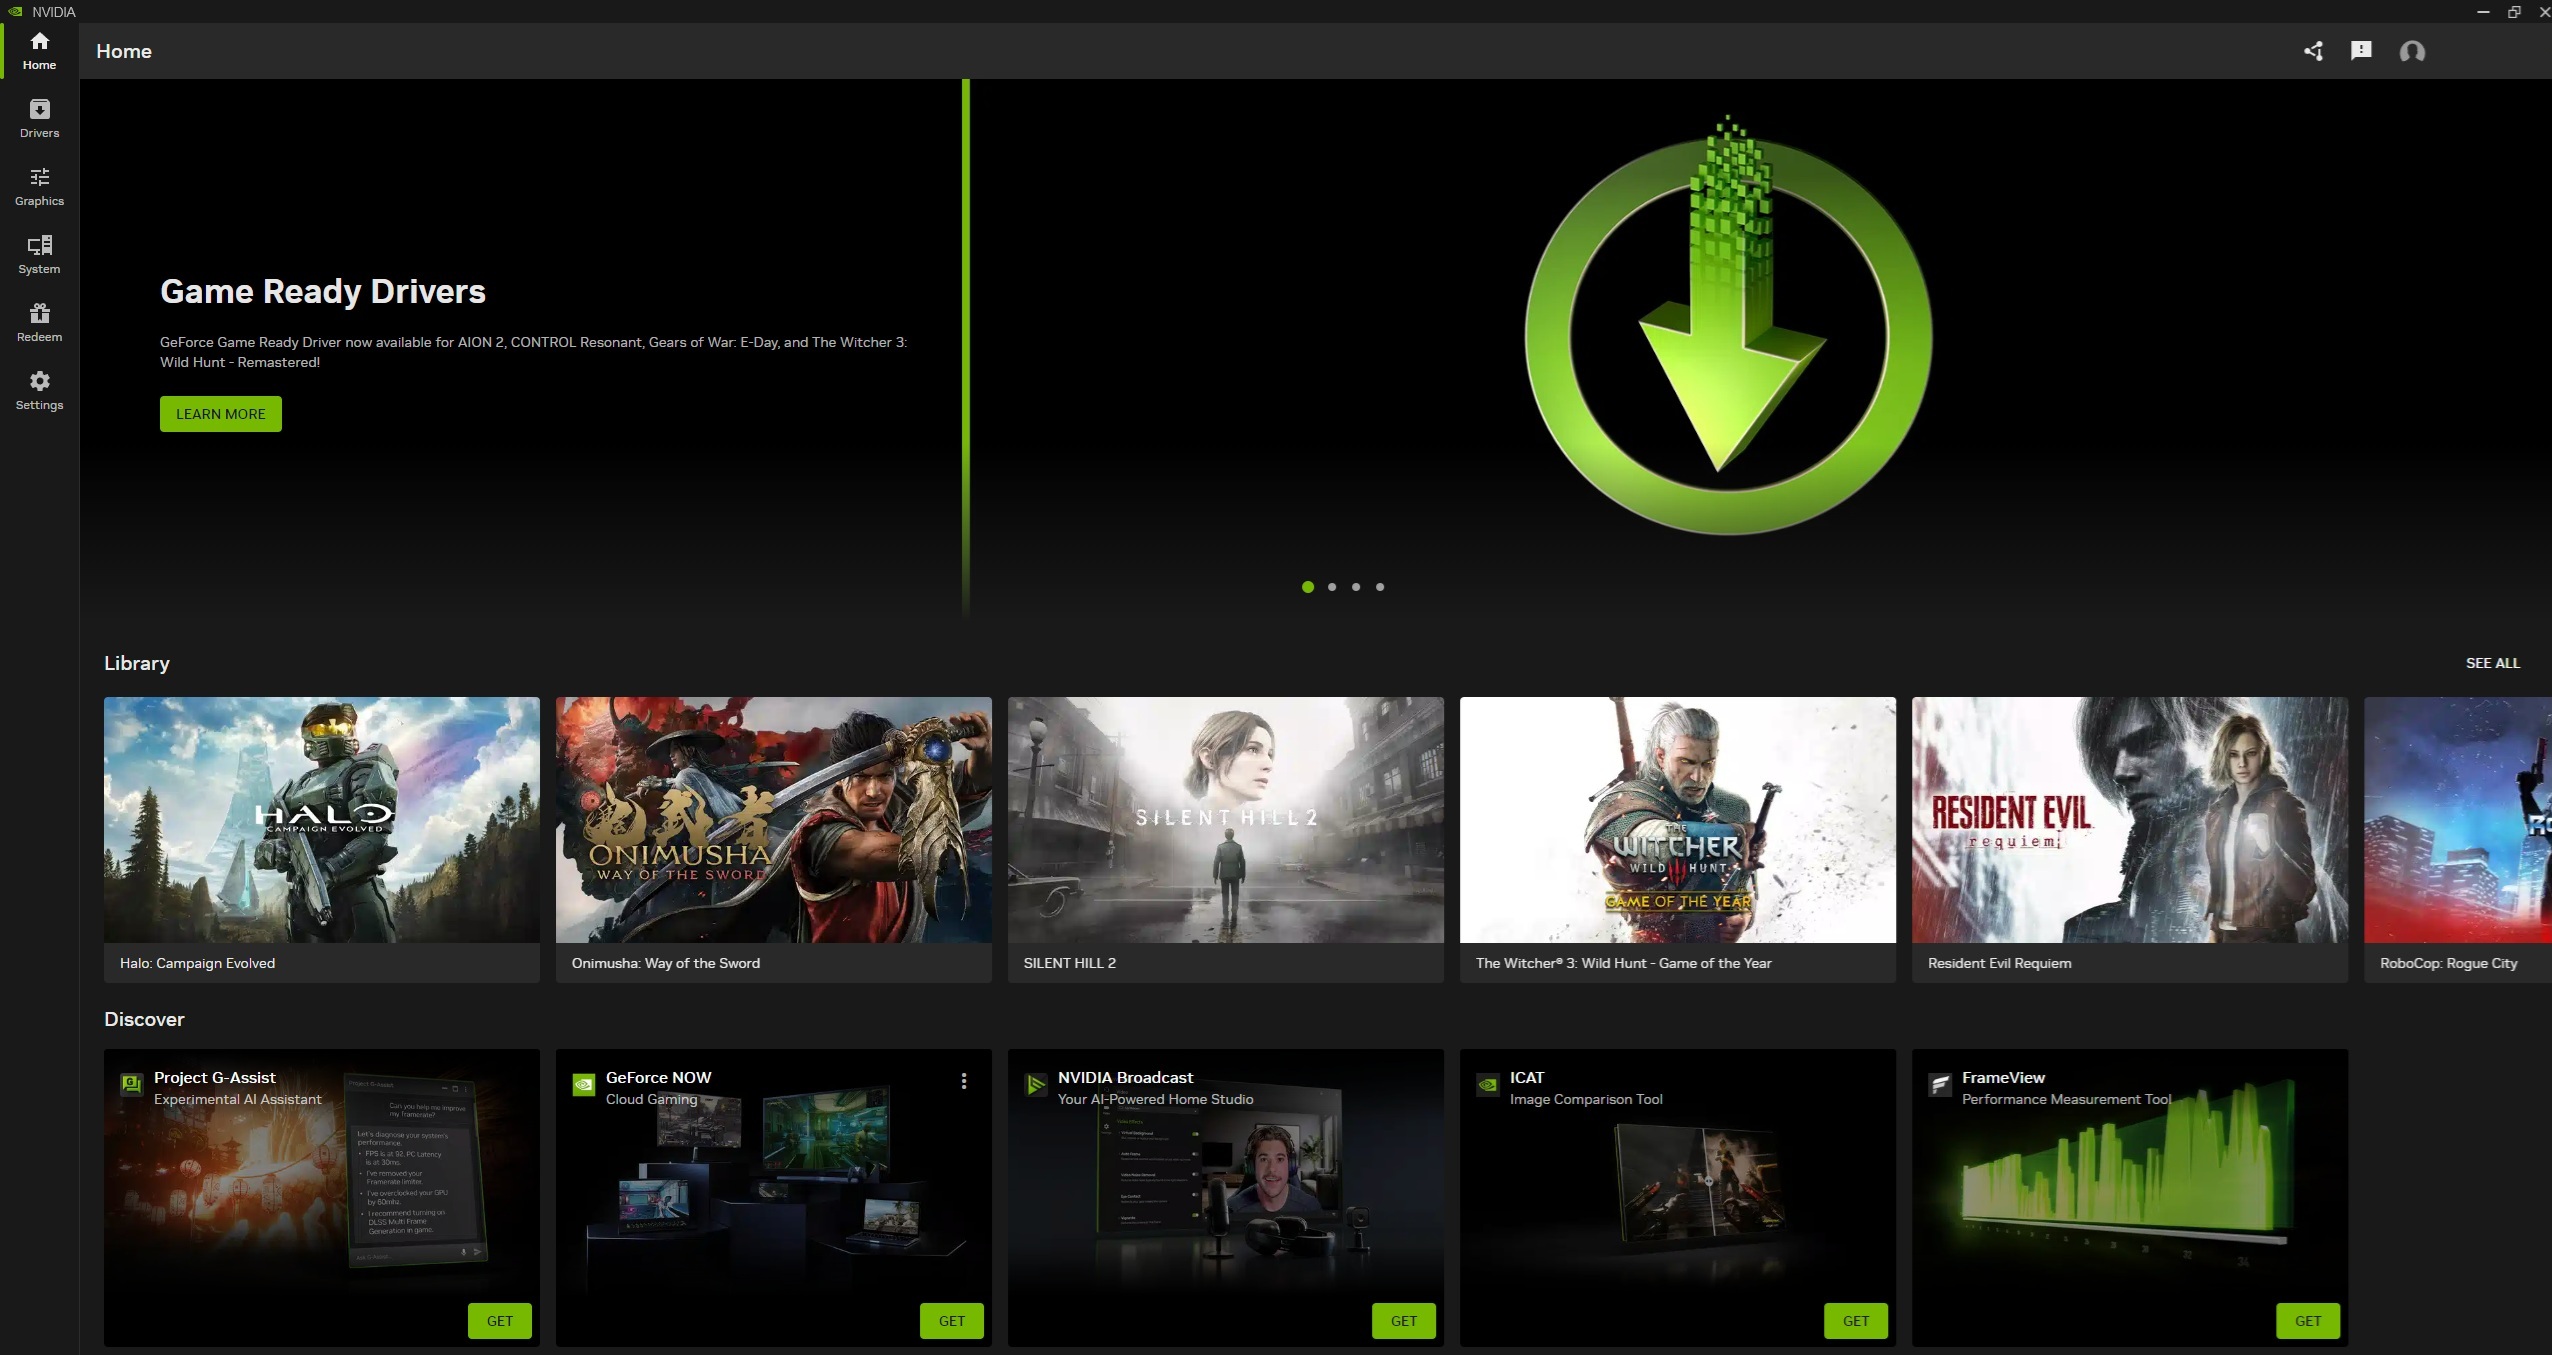Click the Discover section heading
2552x1355 pixels.
(x=144, y=1019)
